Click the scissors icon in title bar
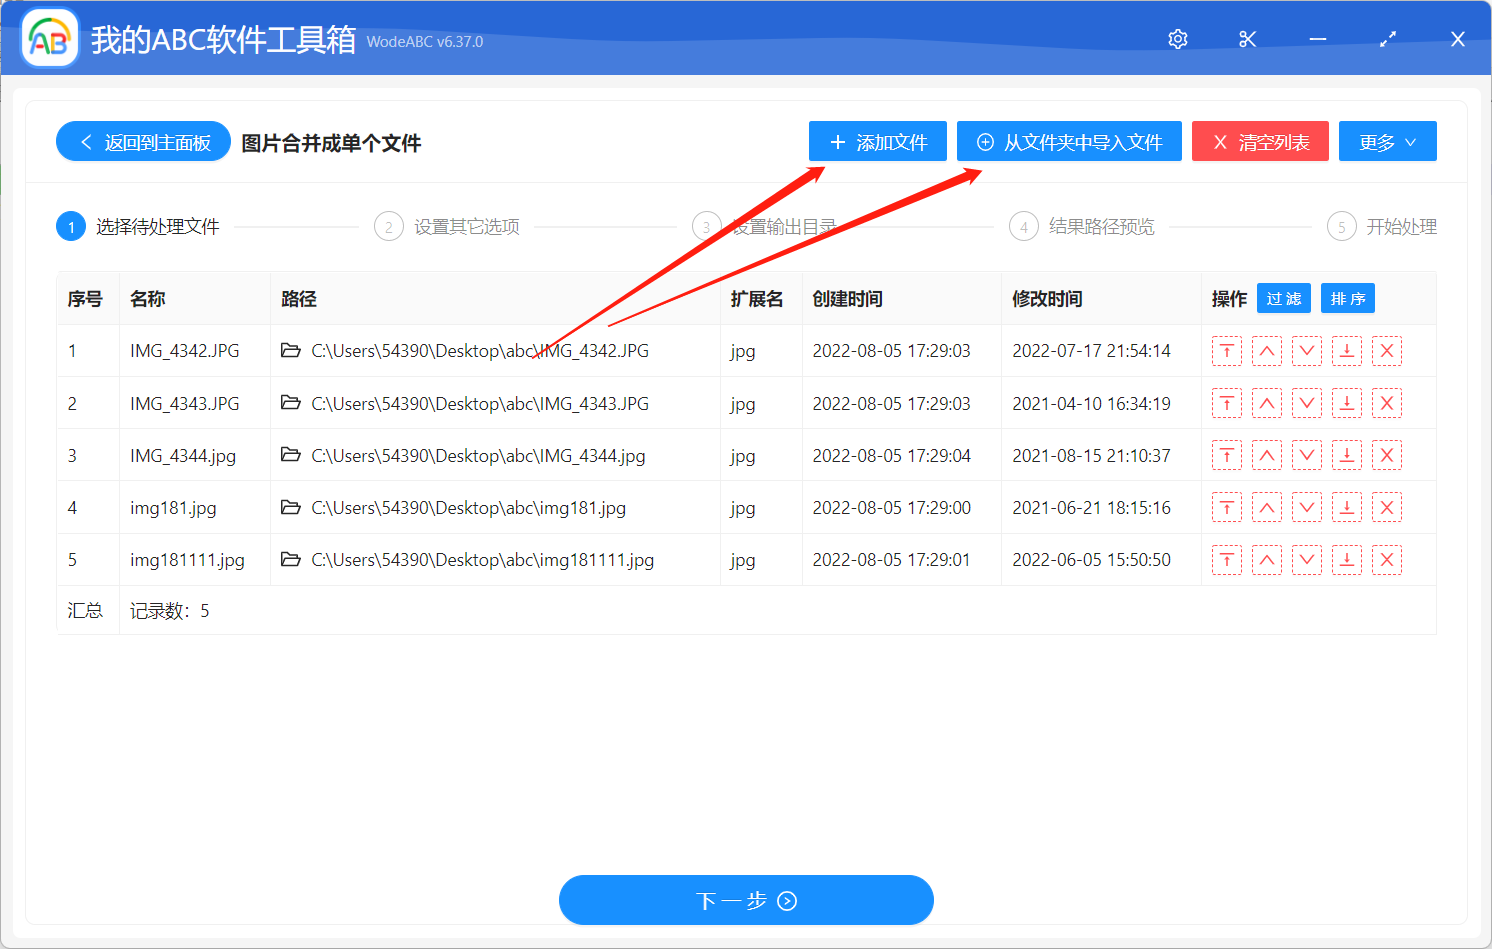The width and height of the screenshot is (1492, 949). tap(1247, 38)
